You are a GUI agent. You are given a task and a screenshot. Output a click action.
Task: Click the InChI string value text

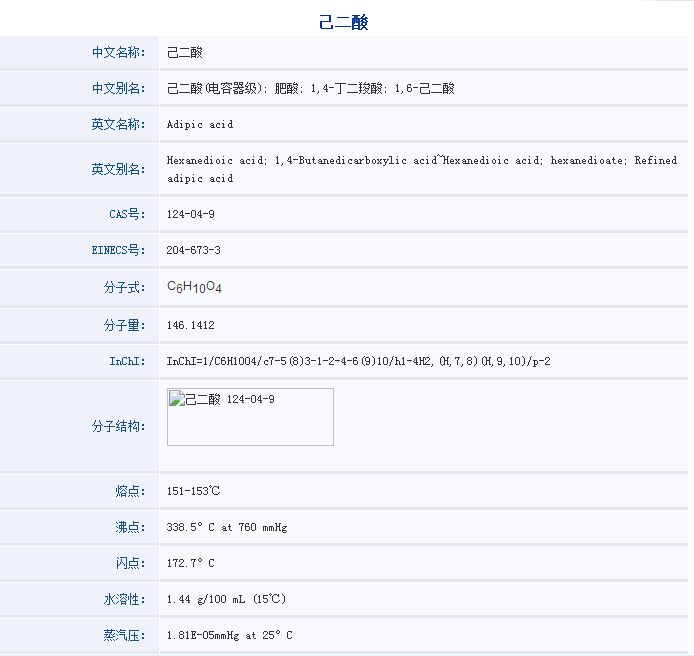[358, 361]
